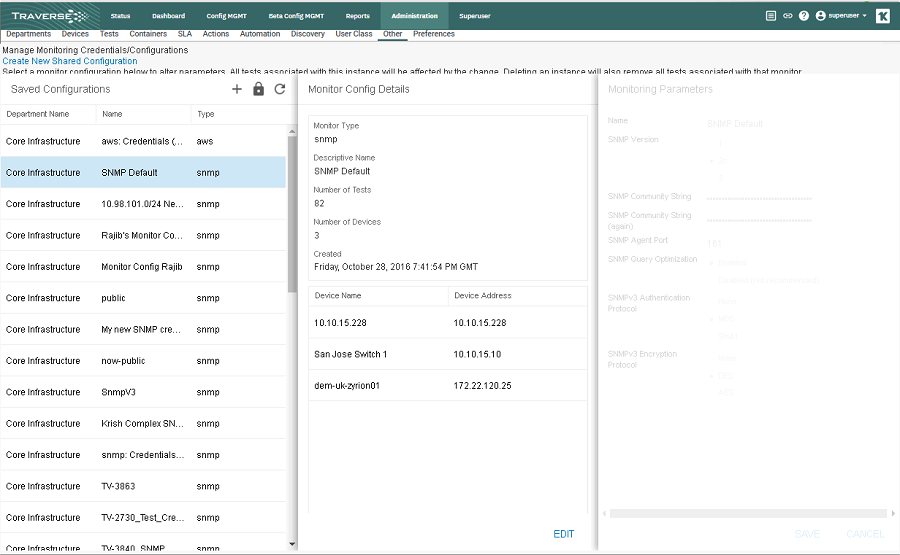Go to the Tests tab

pos(109,34)
